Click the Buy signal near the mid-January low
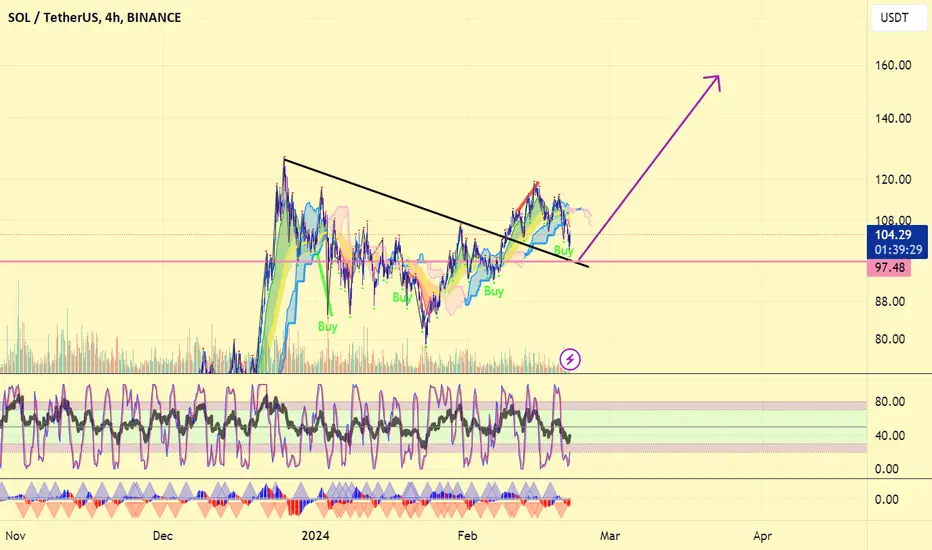The height and width of the screenshot is (550, 932). click(x=402, y=297)
